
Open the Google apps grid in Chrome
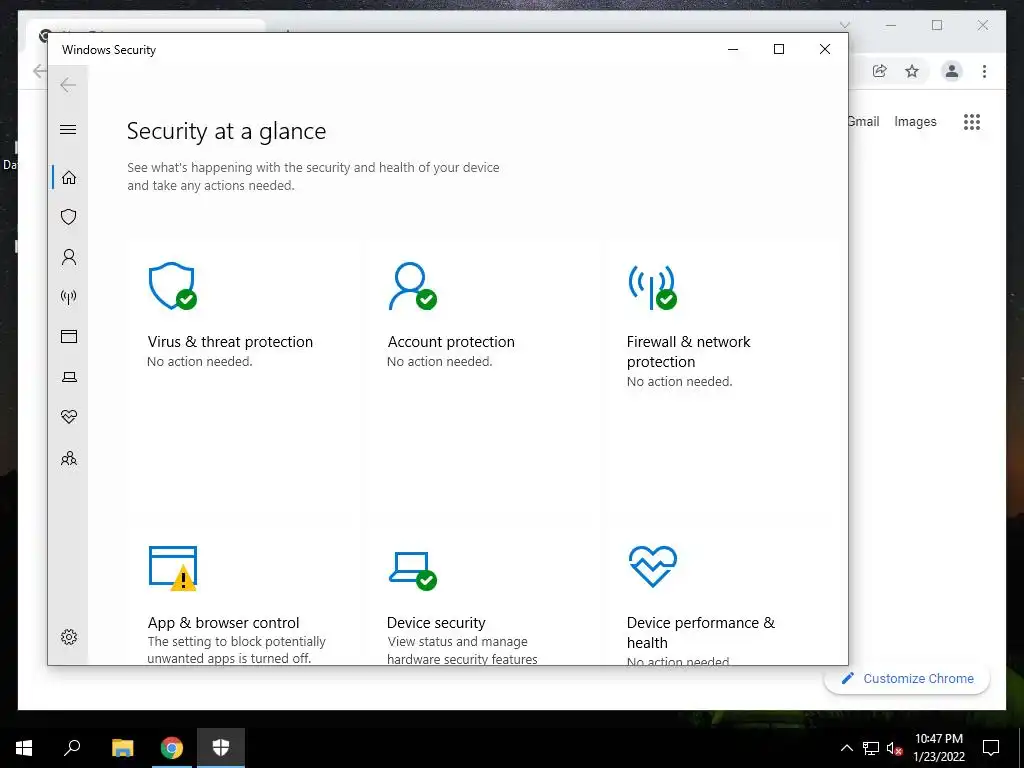click(972, 121)
